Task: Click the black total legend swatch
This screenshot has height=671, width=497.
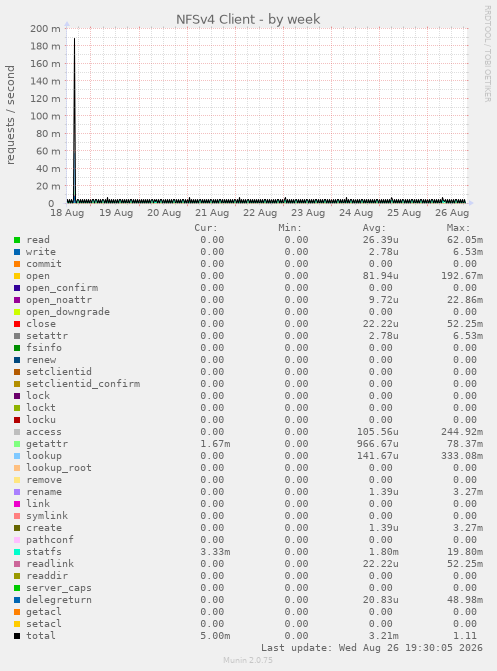Action: [x=17, y=636]
